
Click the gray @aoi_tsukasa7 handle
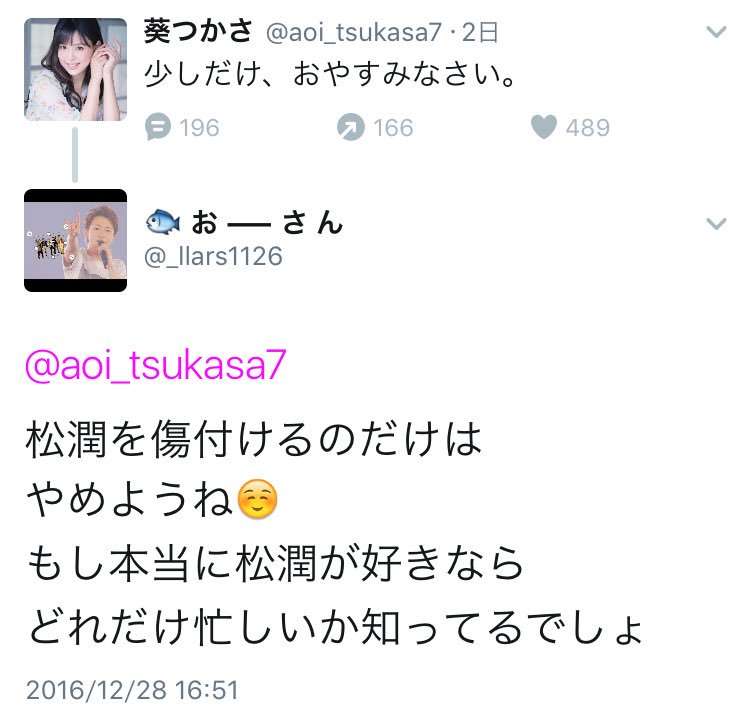[353, 33]
